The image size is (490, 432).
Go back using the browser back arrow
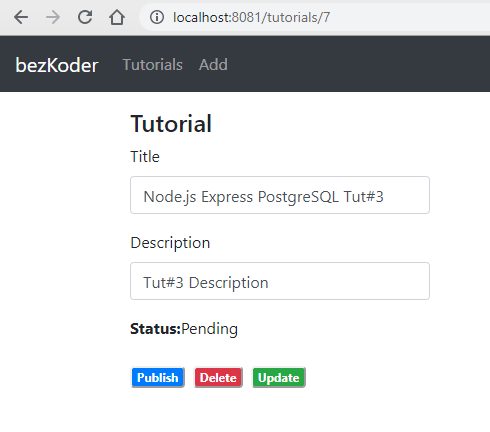click(x=21, y=17)
